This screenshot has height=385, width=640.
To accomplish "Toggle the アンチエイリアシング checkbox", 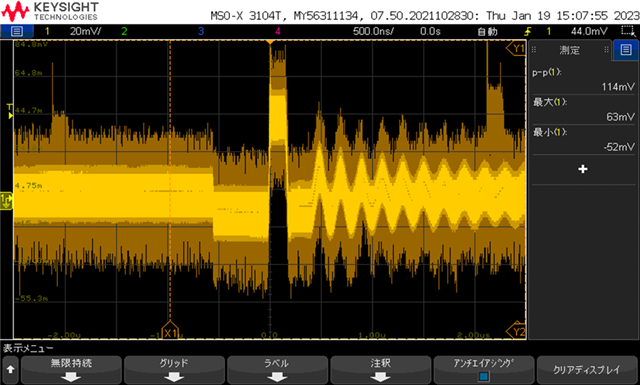I will pos(484,376).
